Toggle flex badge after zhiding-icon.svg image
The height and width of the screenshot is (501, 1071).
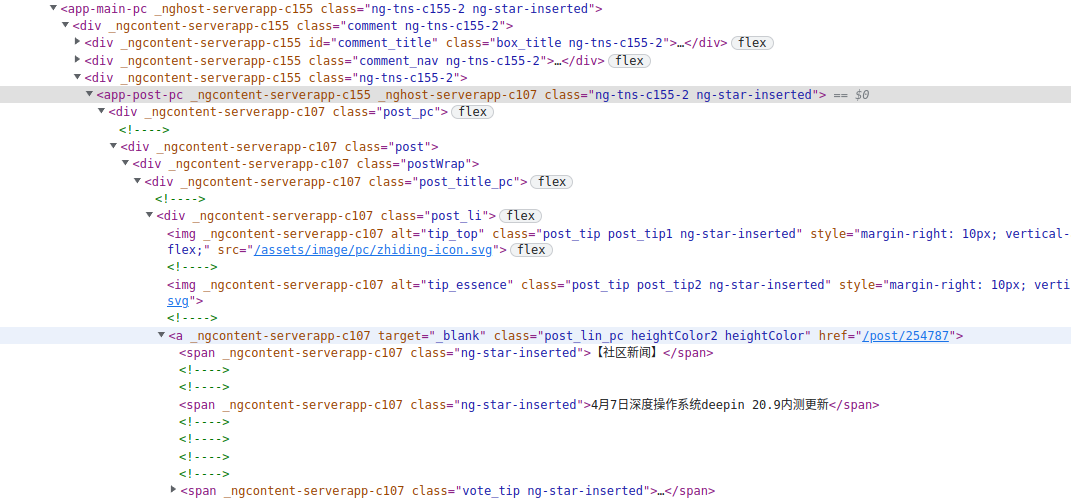[x=531, y=250]
